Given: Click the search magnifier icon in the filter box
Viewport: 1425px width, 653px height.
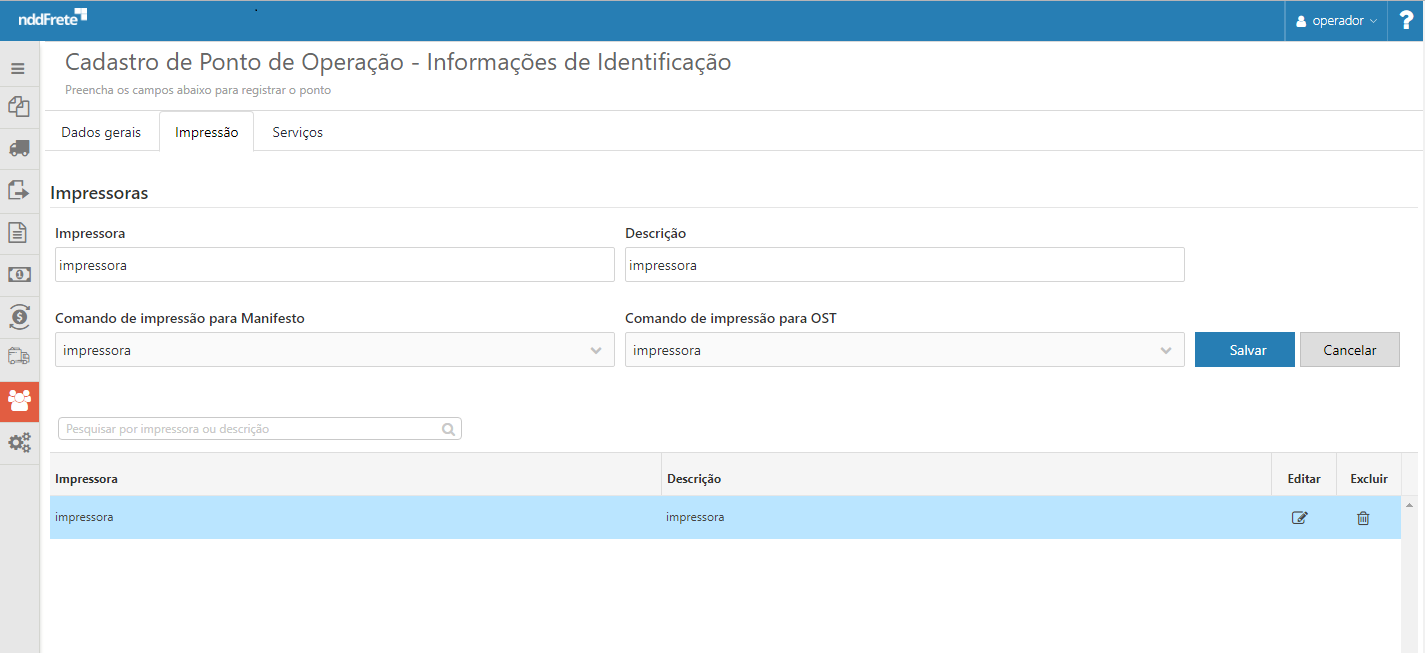Looking at the screenshot, I should point(449,429).
